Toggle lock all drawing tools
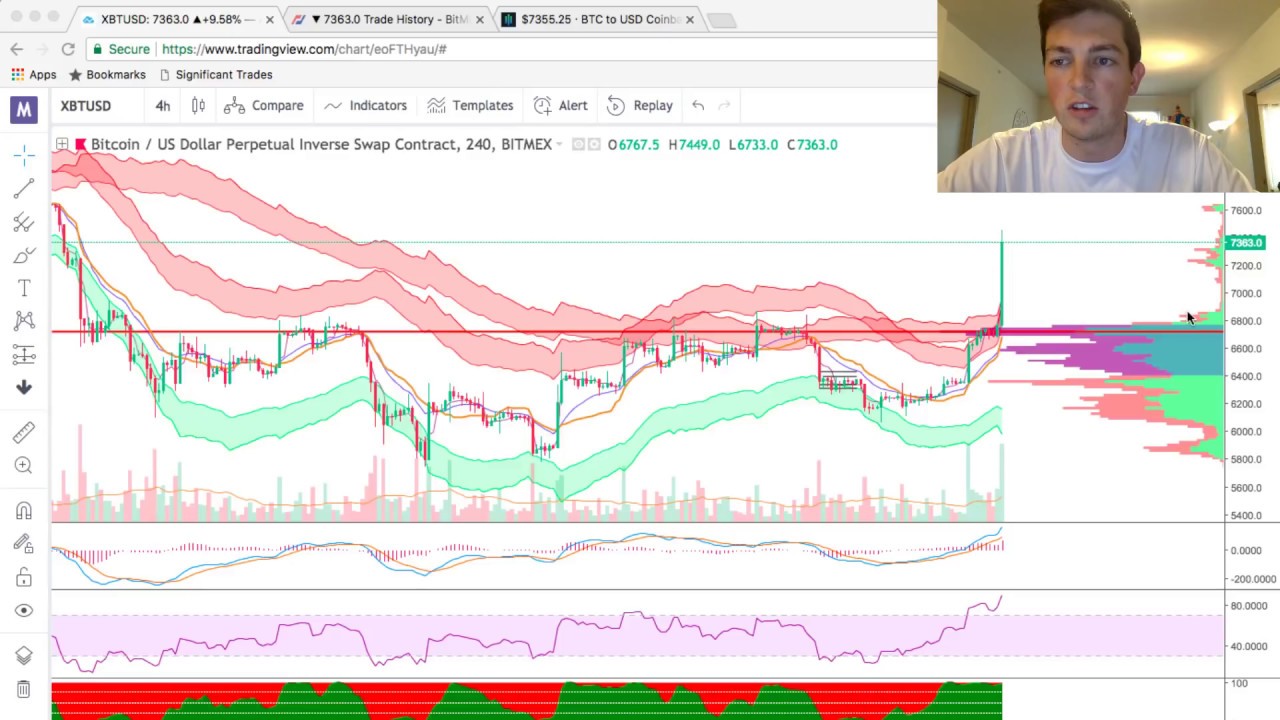Viewport: 1280px width, 720px height. click(24, 577)
